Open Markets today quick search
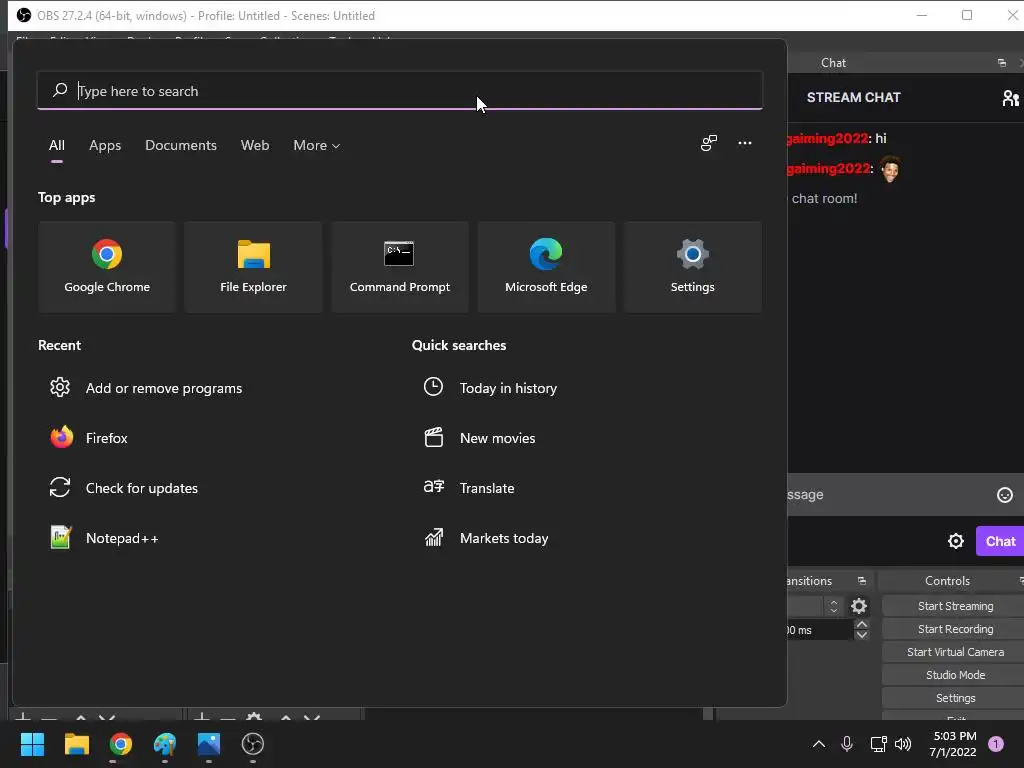Viewport: 1024px width, 768px height. click(487, 538)
